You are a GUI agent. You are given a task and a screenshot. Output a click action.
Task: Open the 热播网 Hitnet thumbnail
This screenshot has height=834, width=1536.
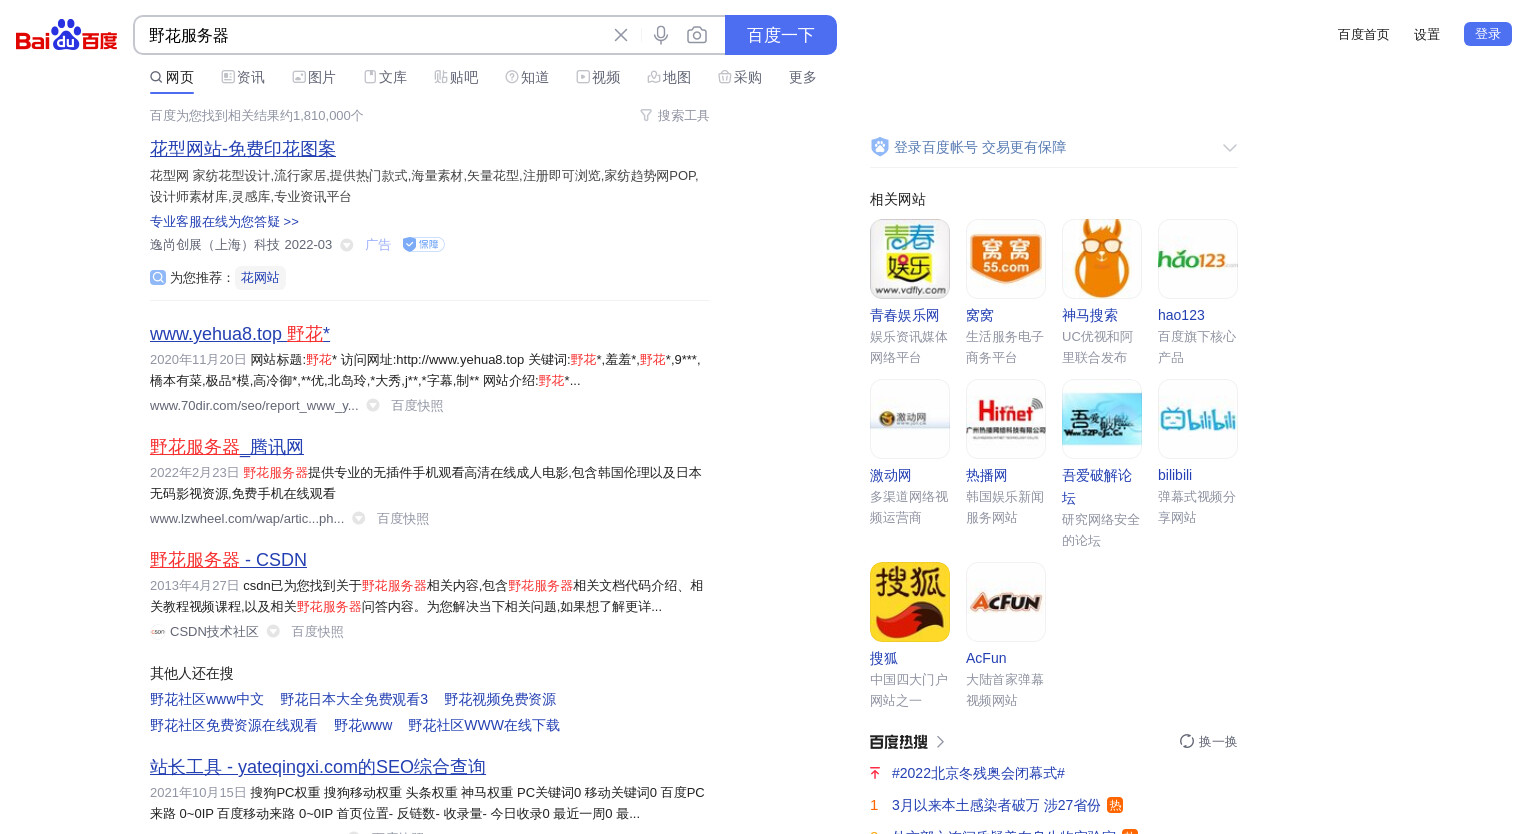[x=1006, y=419]
